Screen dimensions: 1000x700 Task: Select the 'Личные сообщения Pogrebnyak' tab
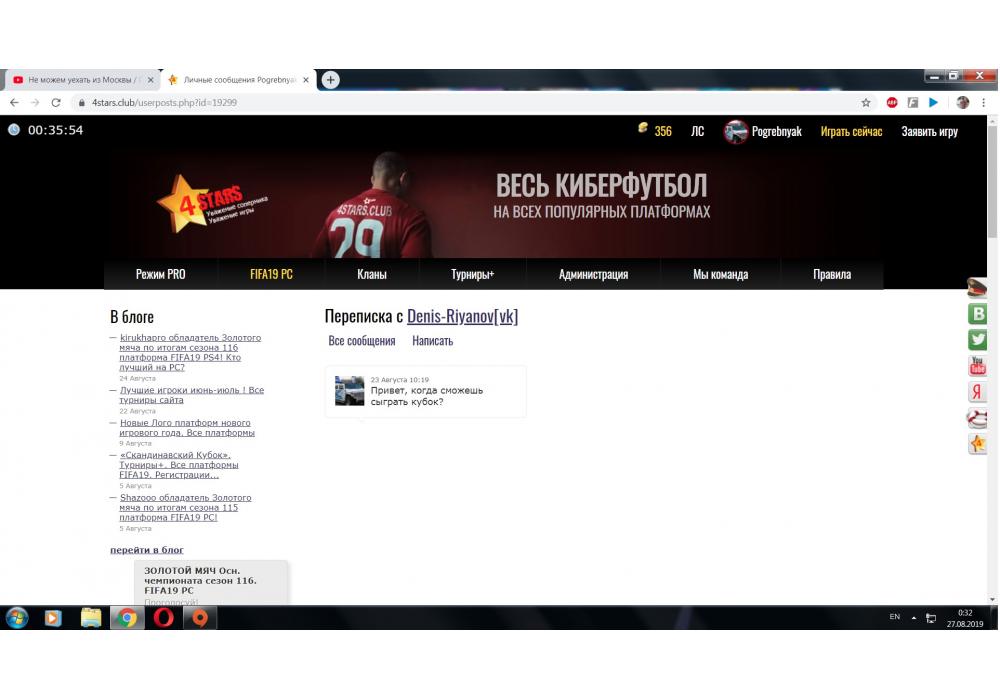click(x=238, y=80)
